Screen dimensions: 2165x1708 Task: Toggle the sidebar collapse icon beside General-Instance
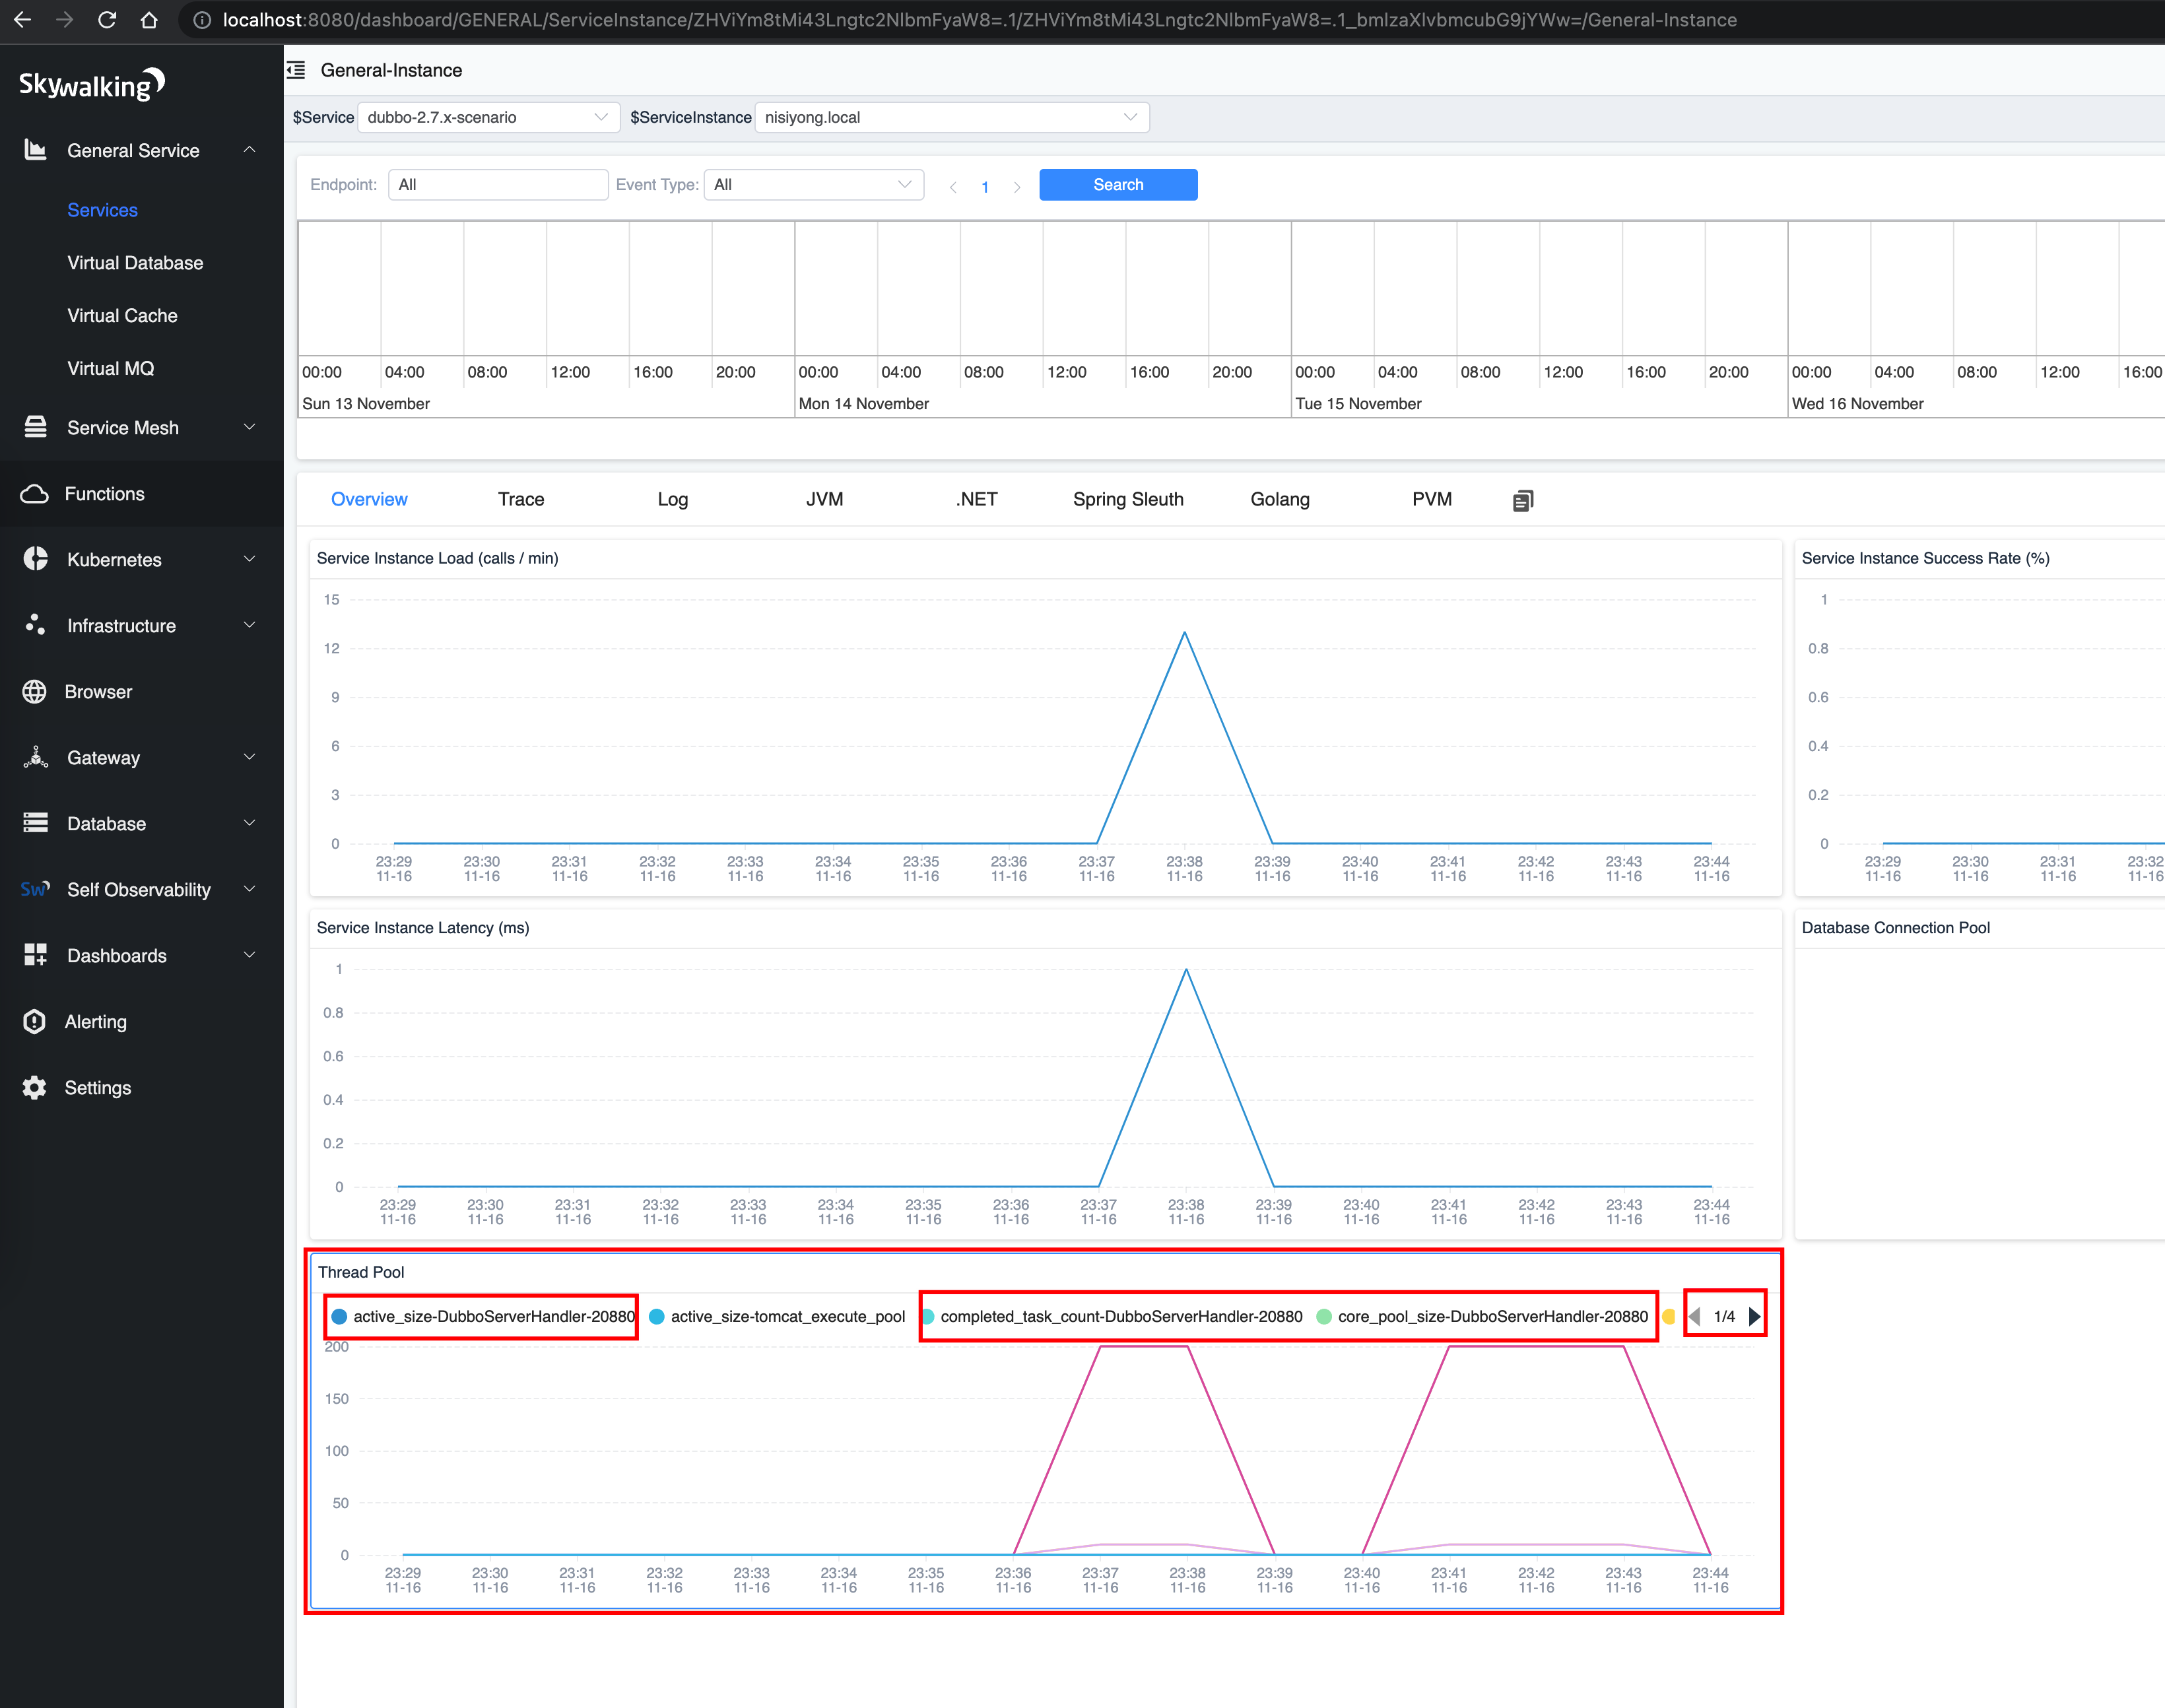coord(296,70)
